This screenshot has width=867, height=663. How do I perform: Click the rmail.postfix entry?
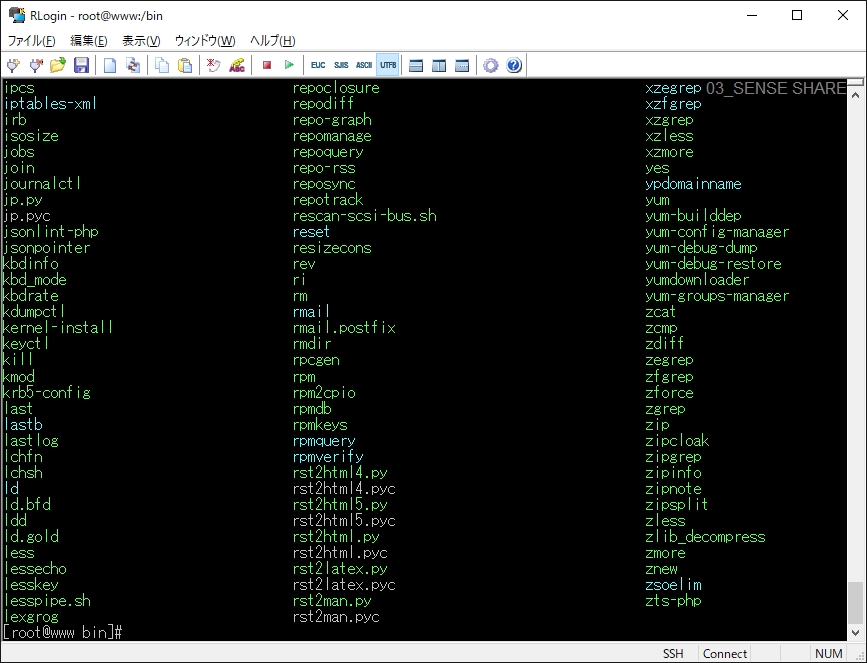pos(344,327)
